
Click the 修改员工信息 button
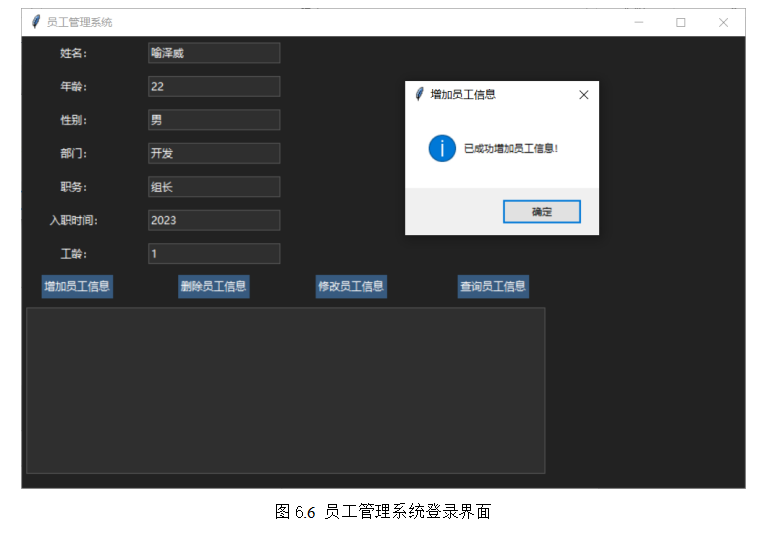(x=351, y=286)
